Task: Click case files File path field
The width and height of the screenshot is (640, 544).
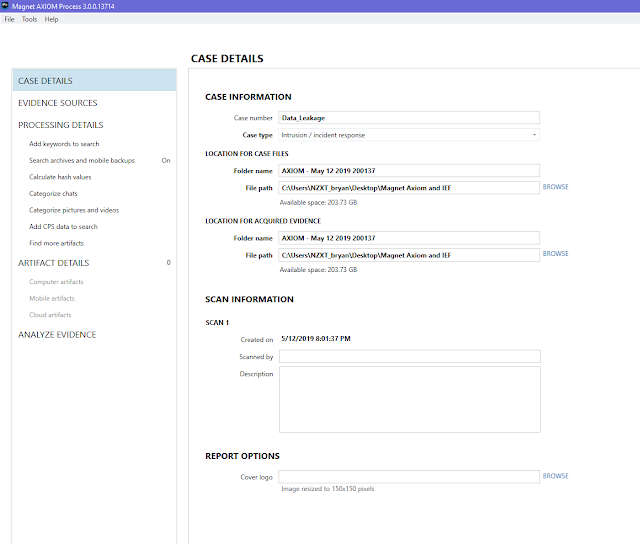Action: 409,188
